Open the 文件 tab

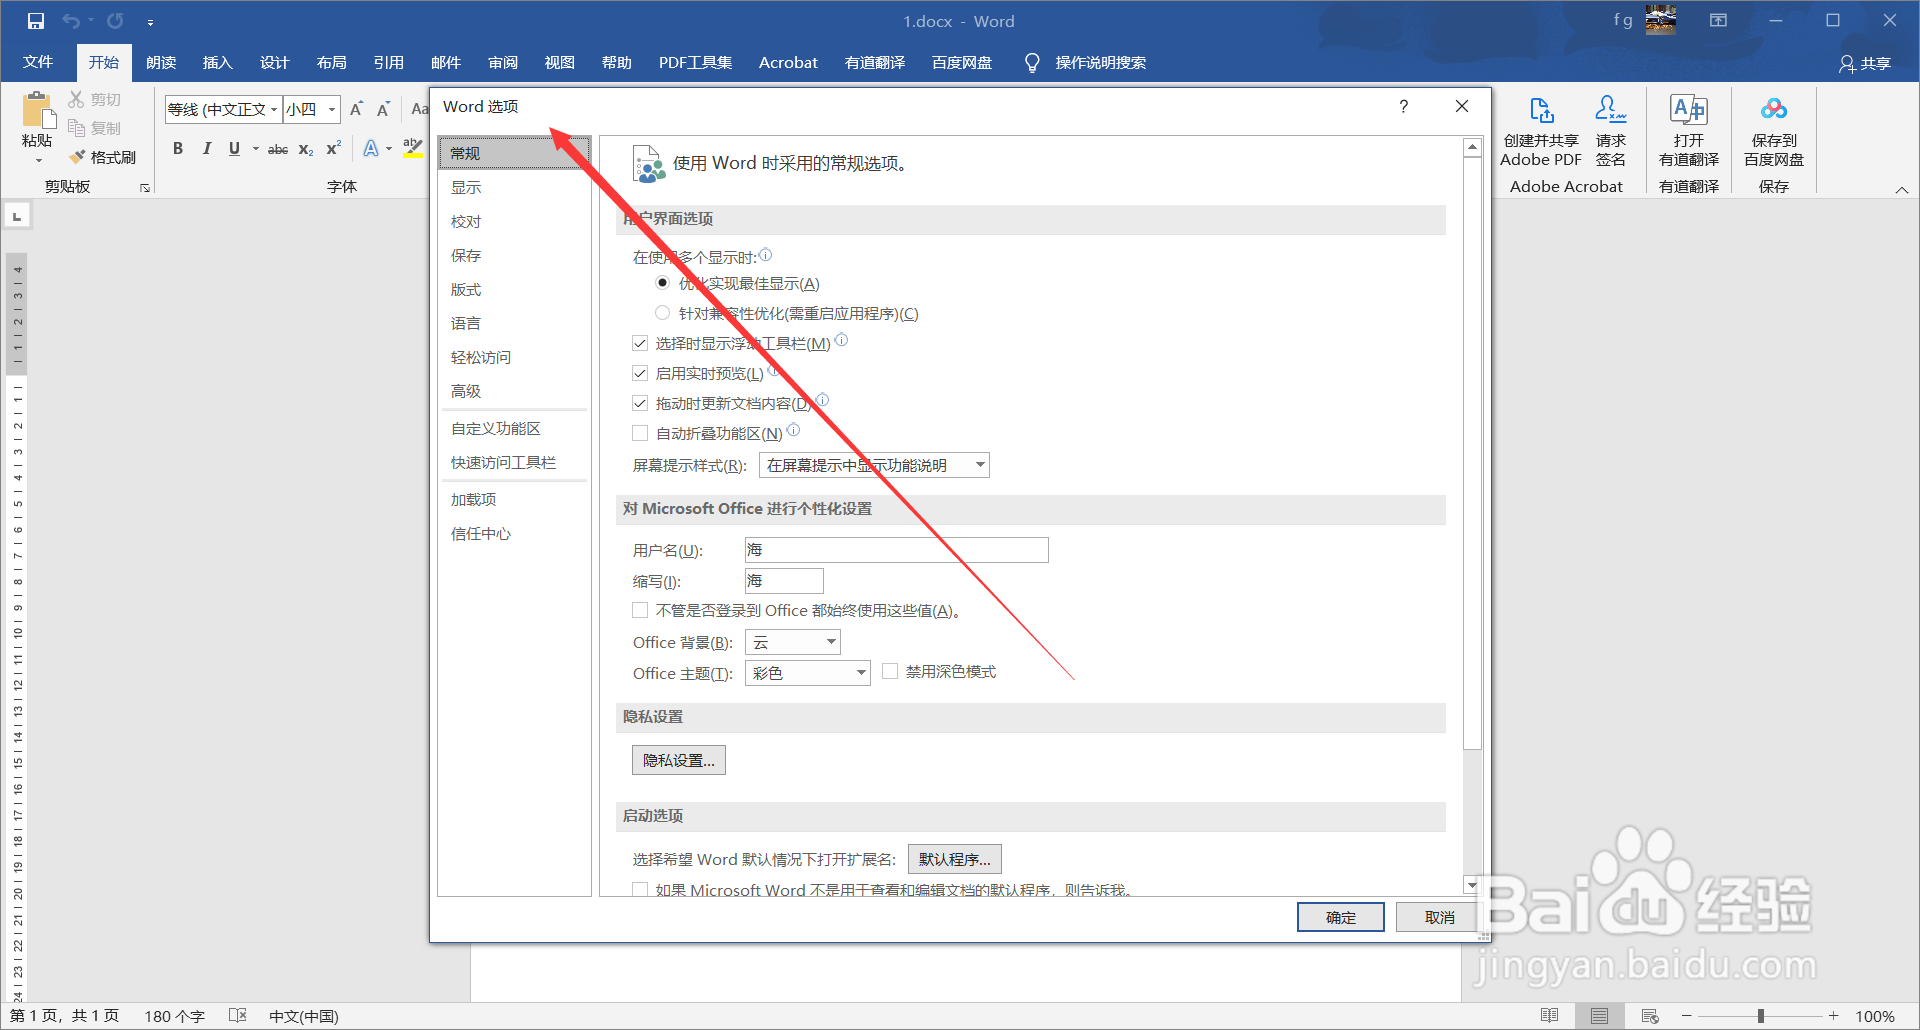pos(38,62)
